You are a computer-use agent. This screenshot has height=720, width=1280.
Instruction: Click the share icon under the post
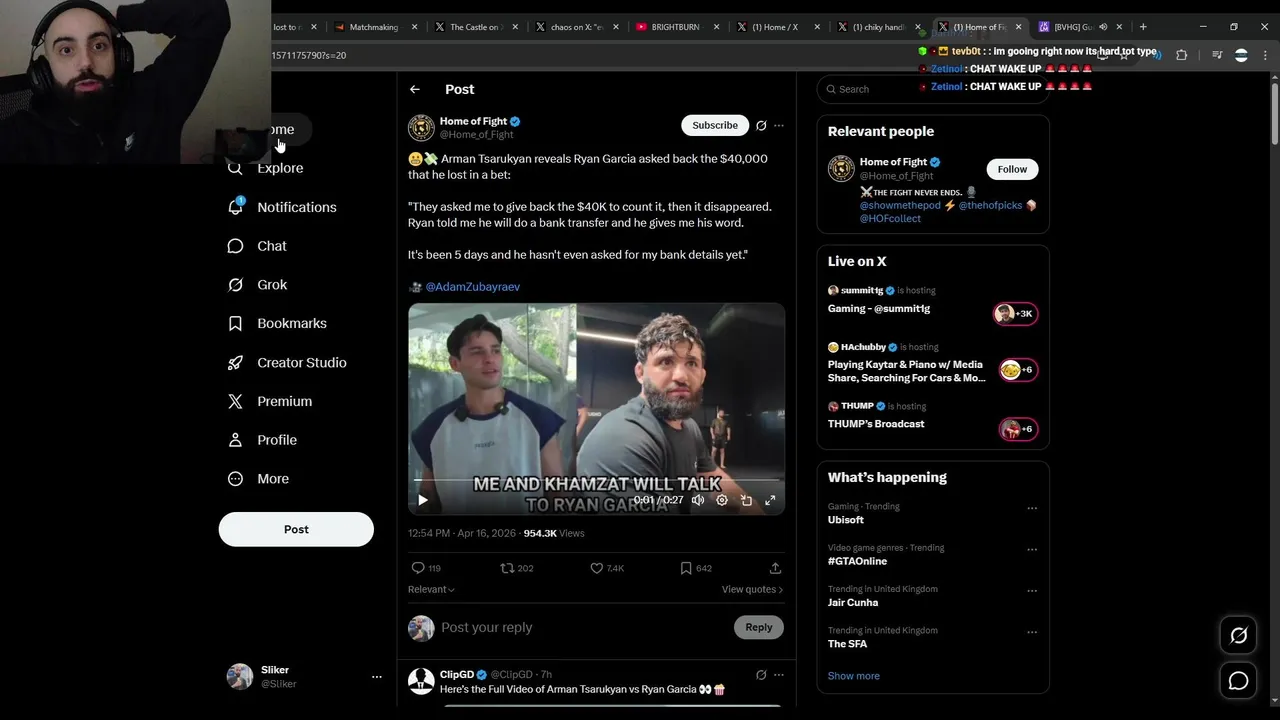775,568
